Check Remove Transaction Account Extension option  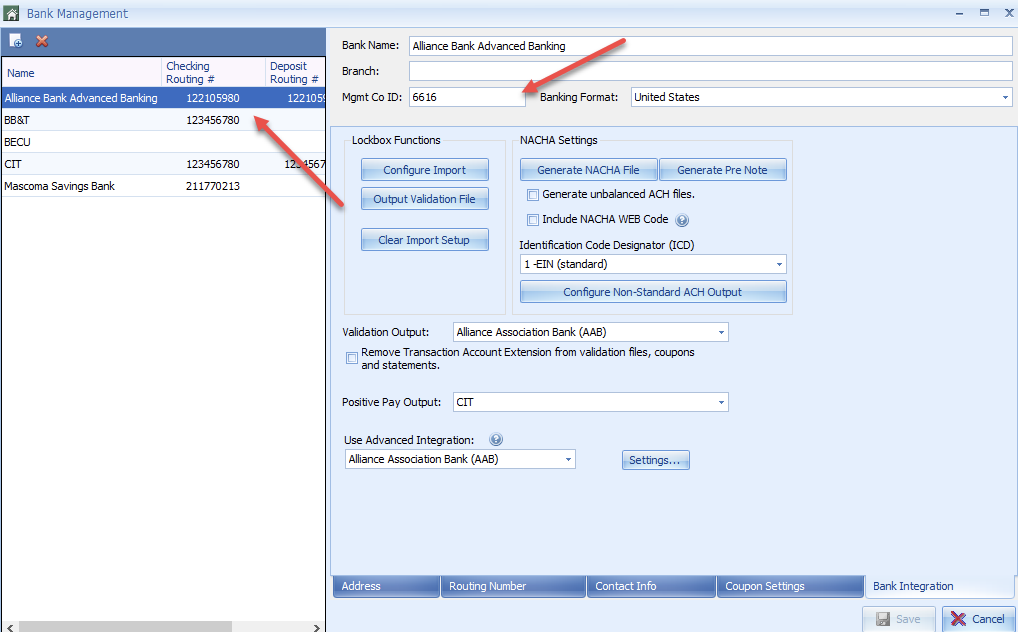click(352, 358)
